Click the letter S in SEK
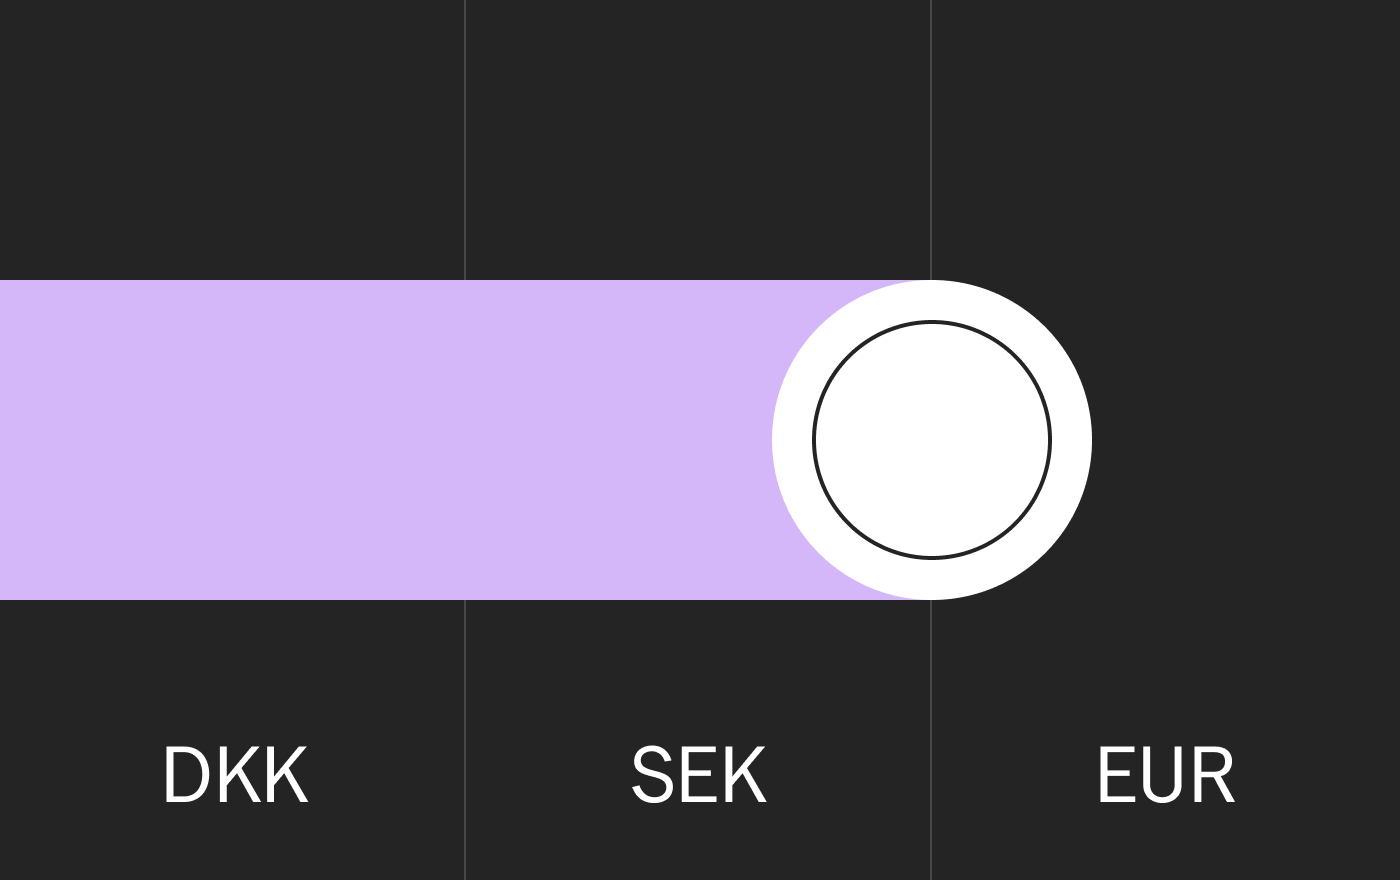Viewport: 1400px width, 880px height. (653, 775)
